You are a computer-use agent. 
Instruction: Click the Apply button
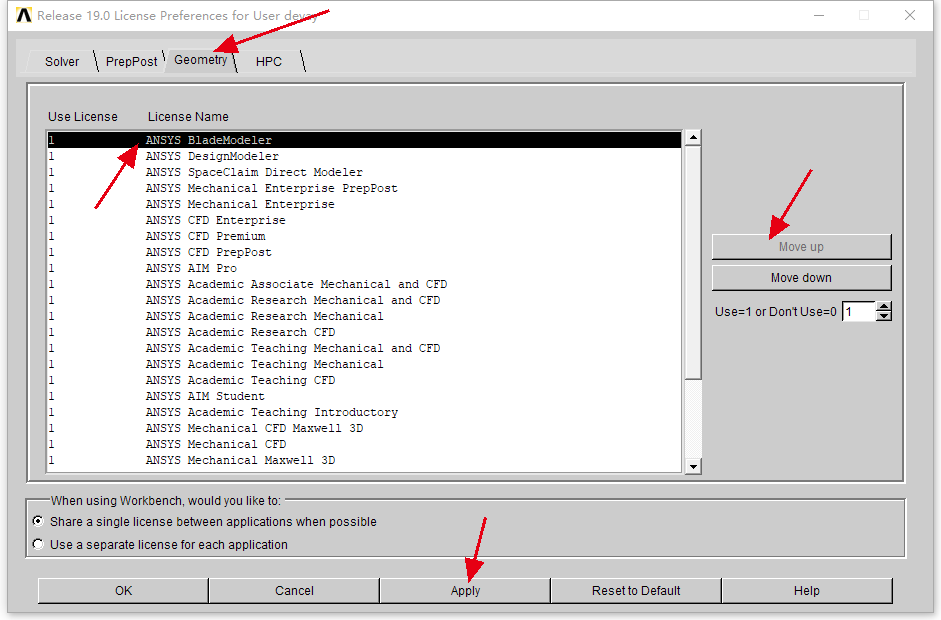tap(465, 591)
